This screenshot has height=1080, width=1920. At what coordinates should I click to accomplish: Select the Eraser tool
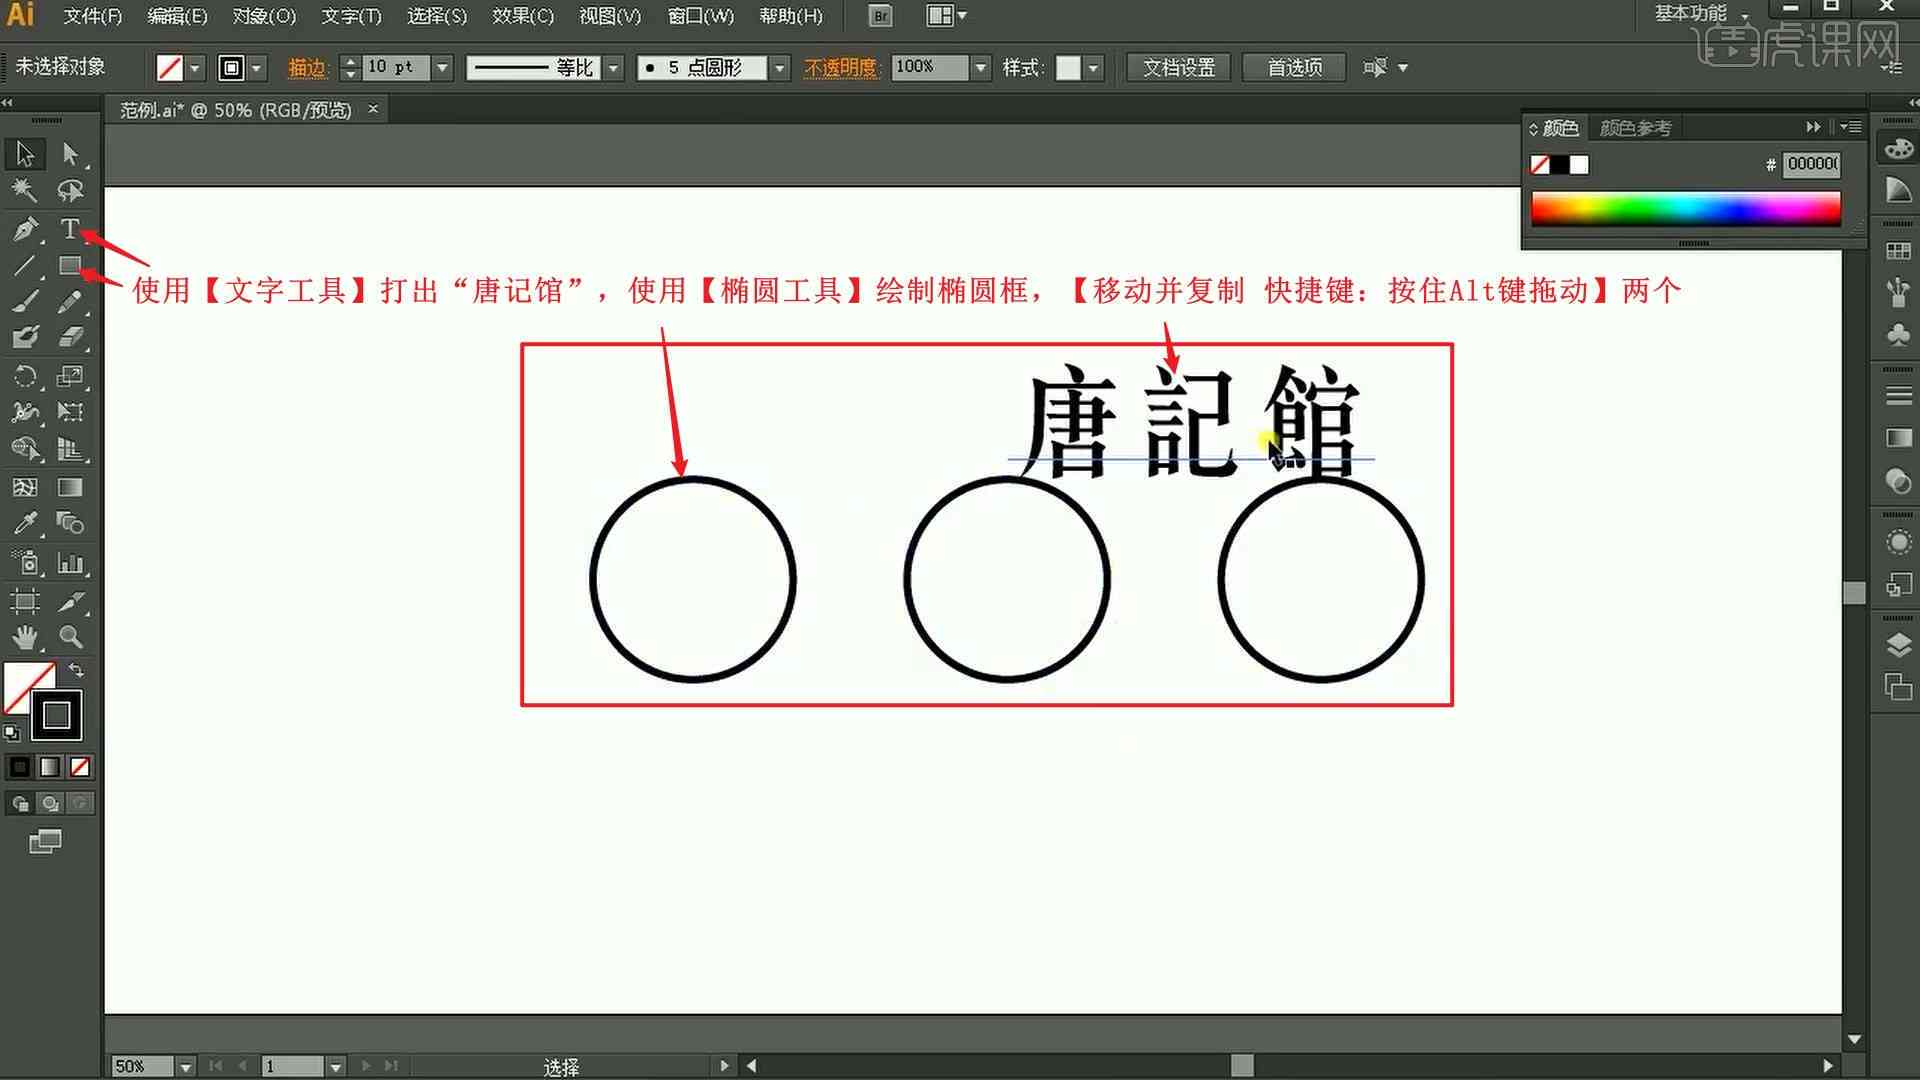[70, 337]
